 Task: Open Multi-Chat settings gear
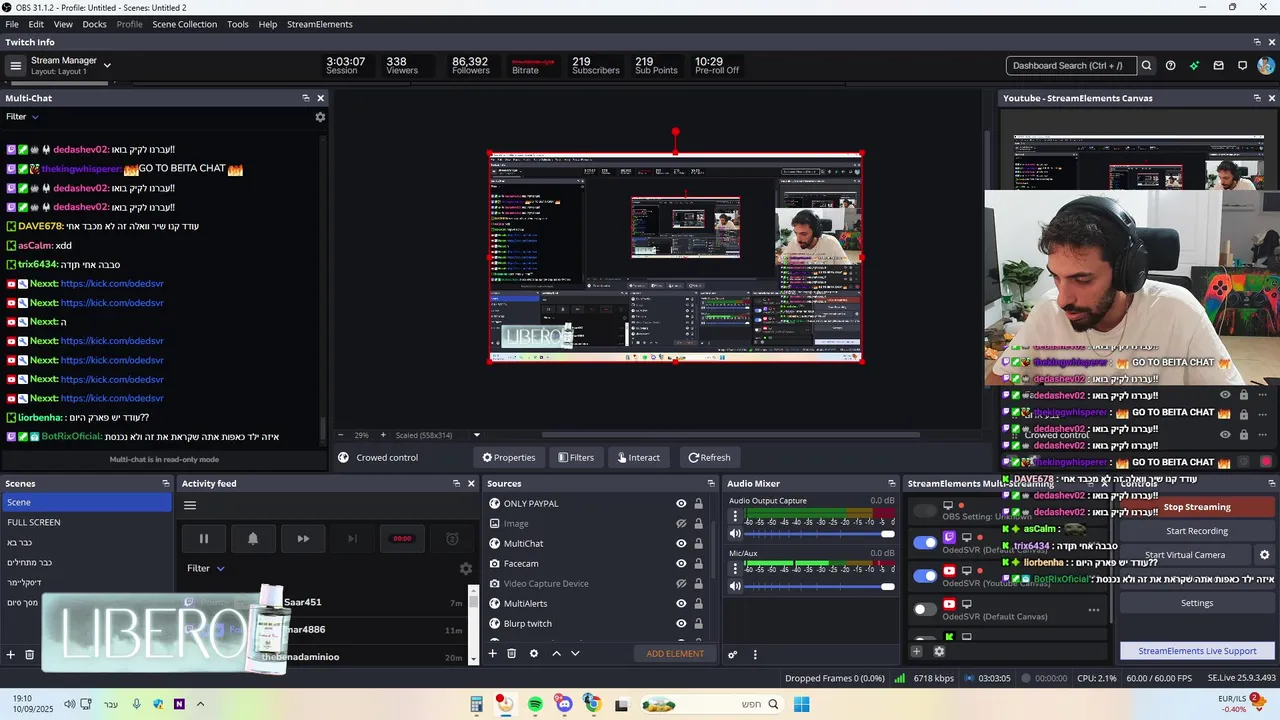[320, 117]
